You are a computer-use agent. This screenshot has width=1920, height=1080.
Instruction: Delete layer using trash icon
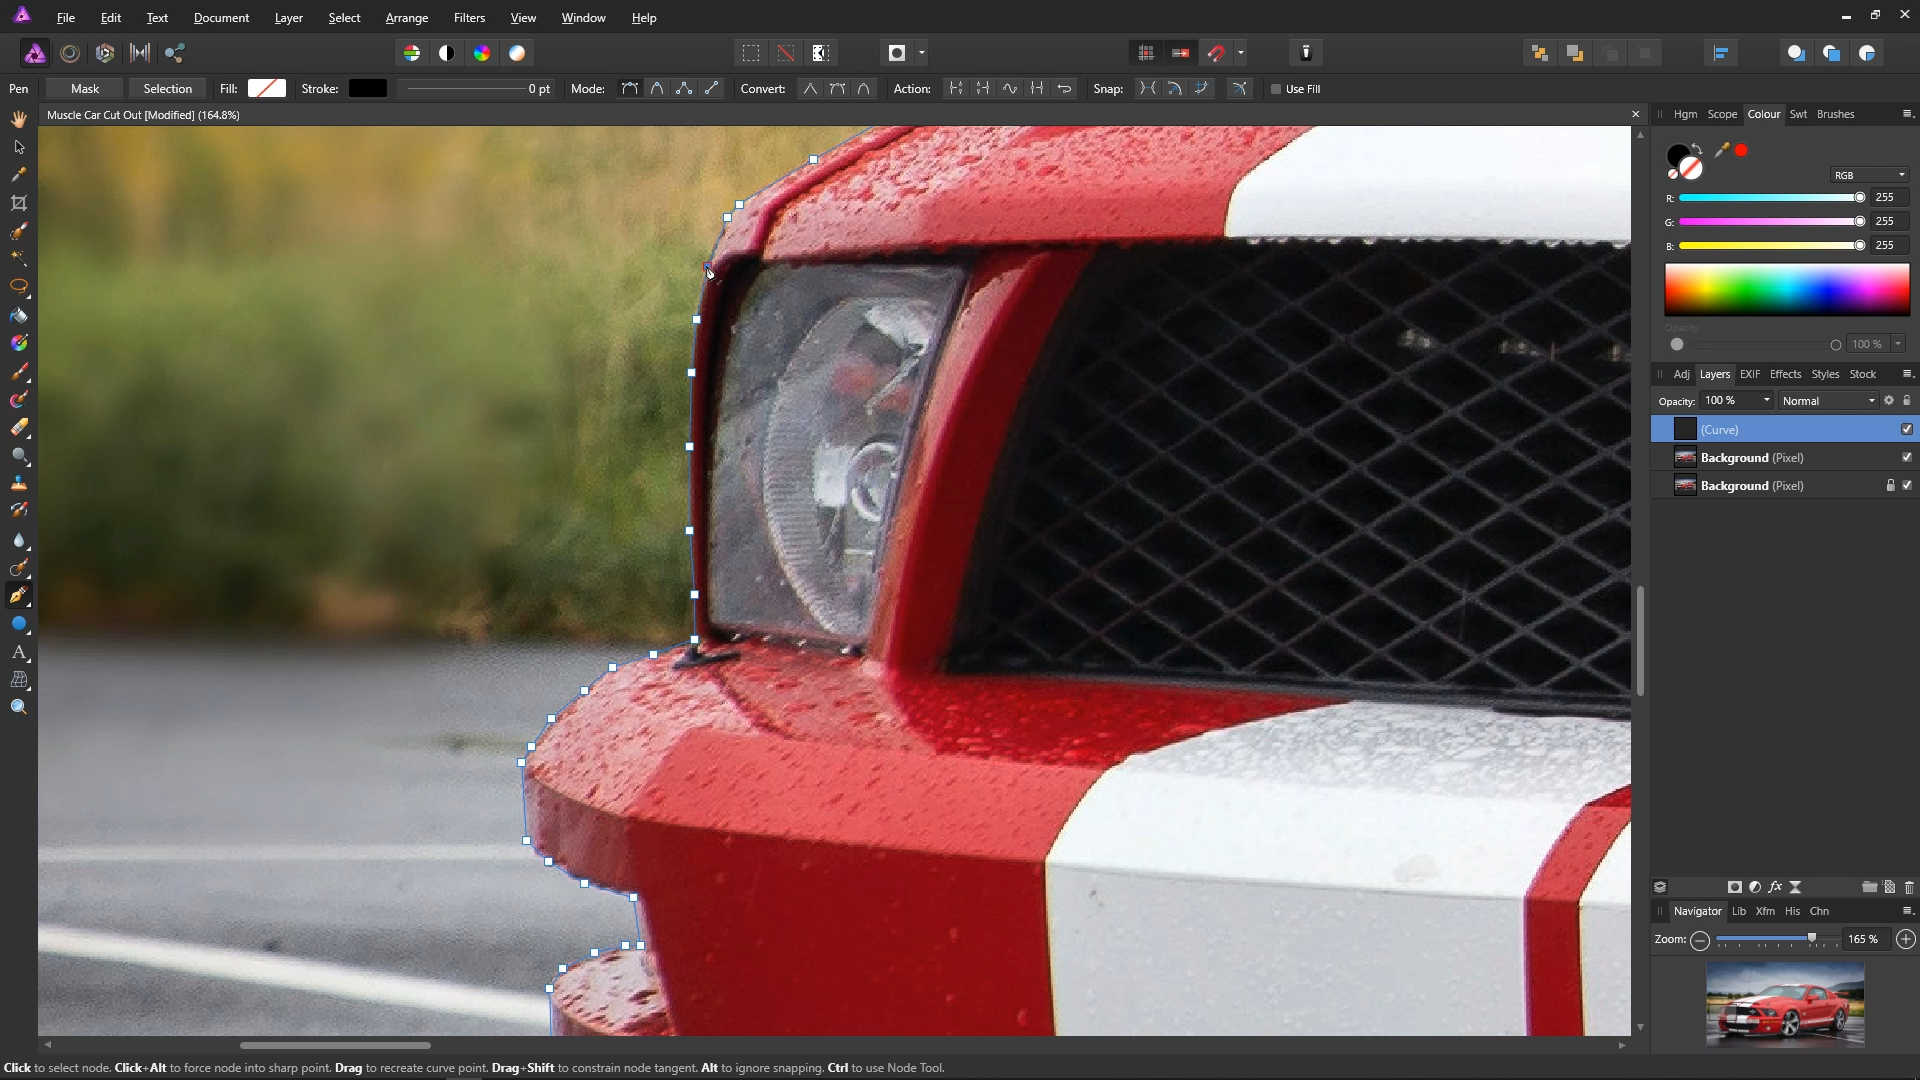click(1908, 887)
